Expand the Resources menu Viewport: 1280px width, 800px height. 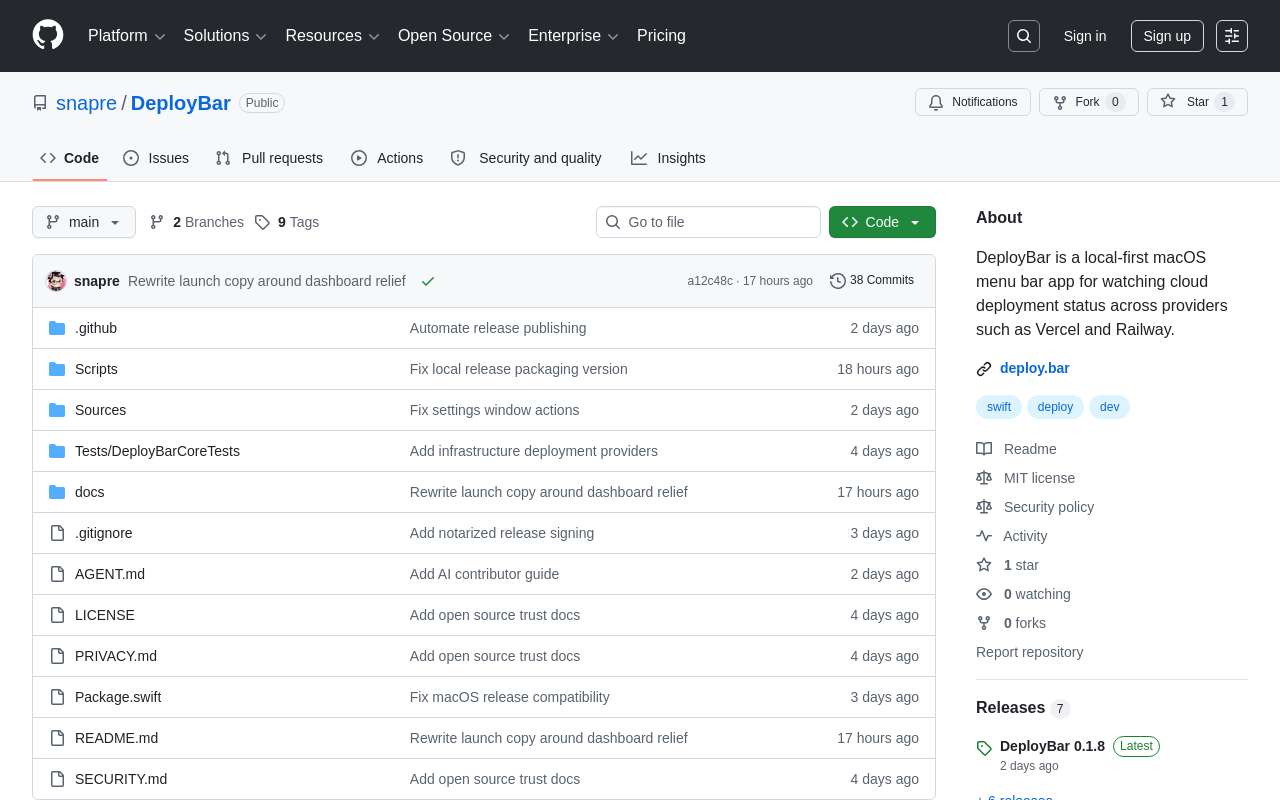[x=333, y=36]
